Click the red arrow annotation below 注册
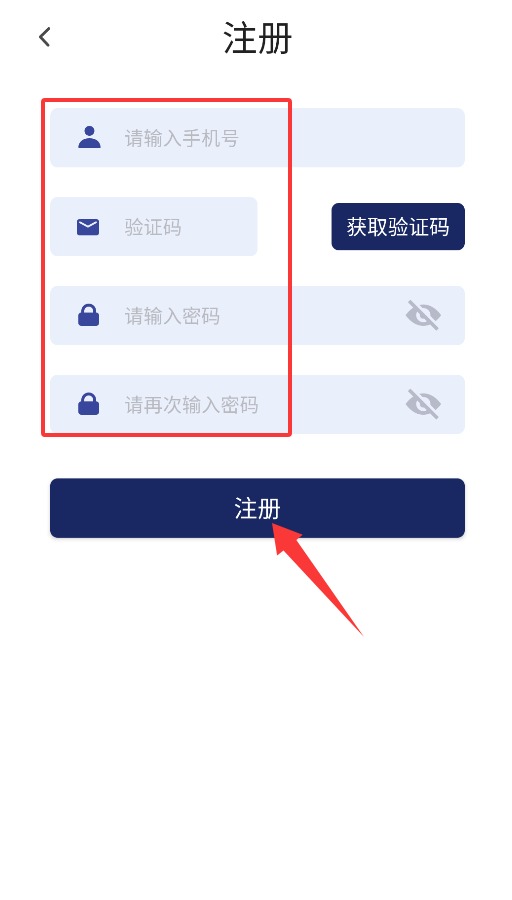This screenshot has width=512, height=900. click(x=317, y=579)
